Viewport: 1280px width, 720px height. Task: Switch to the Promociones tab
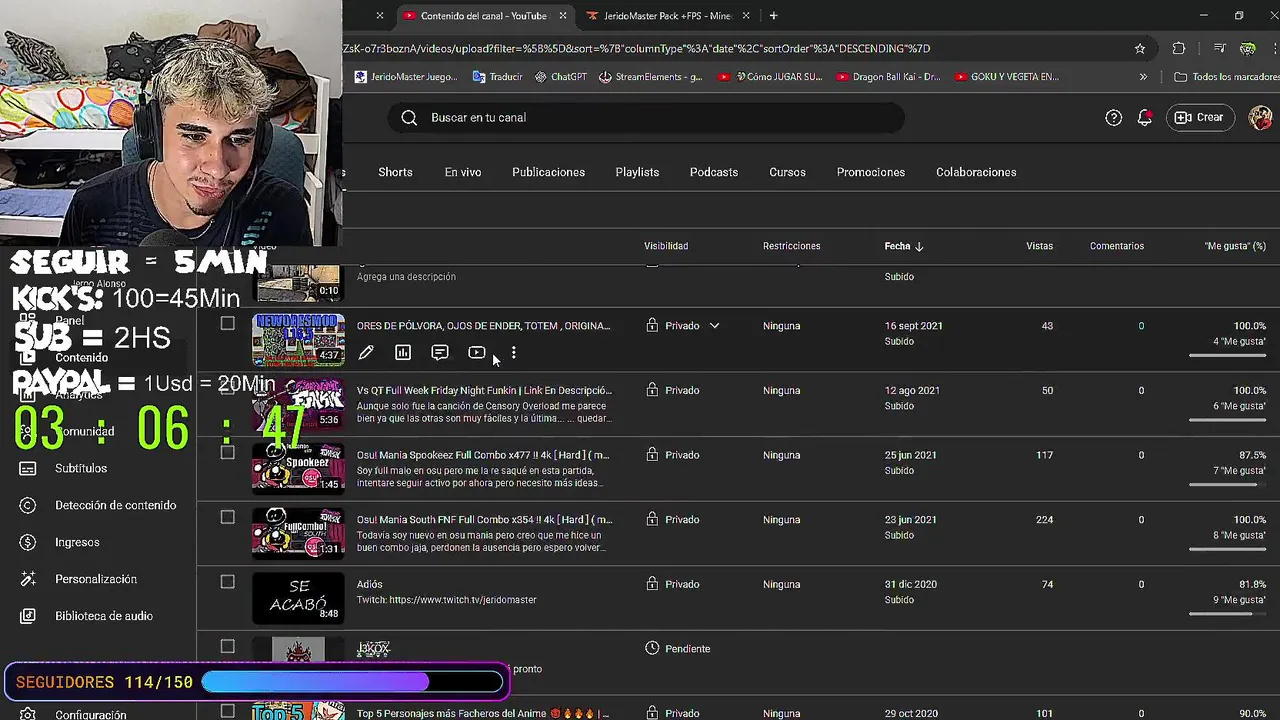tap(871, 172)
